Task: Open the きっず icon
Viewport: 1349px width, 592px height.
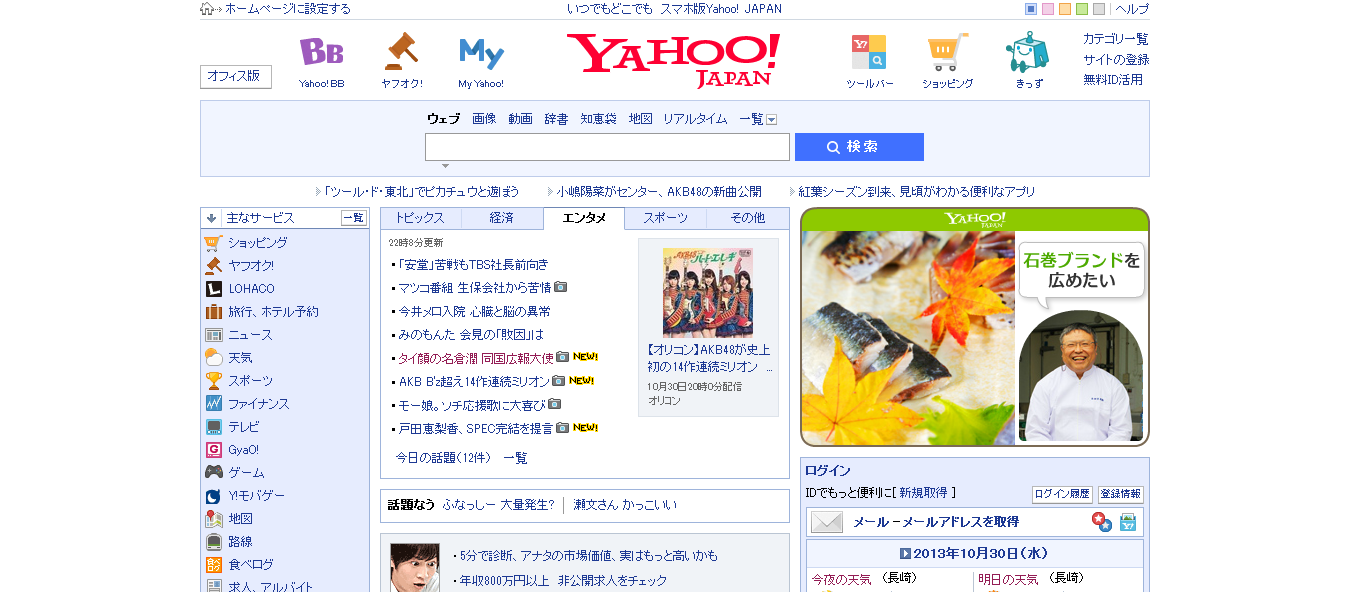Action: click(1028, 52)
